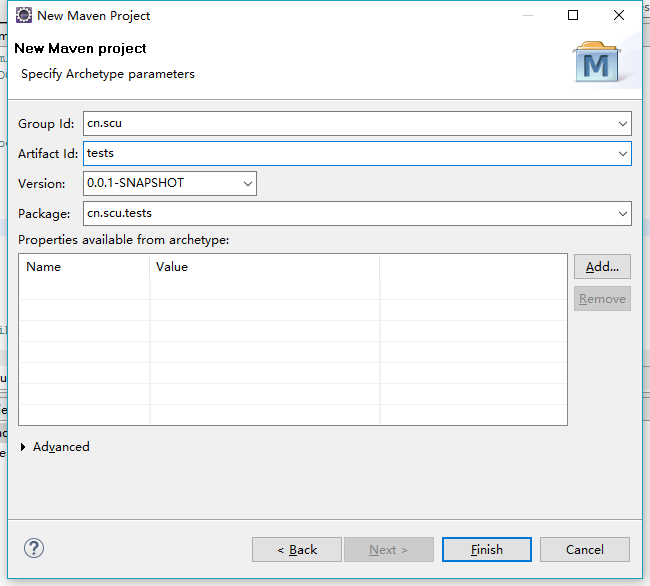The height and width of the screenshot is (586, 650).
Task: Click the Add... button
Action: (x=602, y=266)
